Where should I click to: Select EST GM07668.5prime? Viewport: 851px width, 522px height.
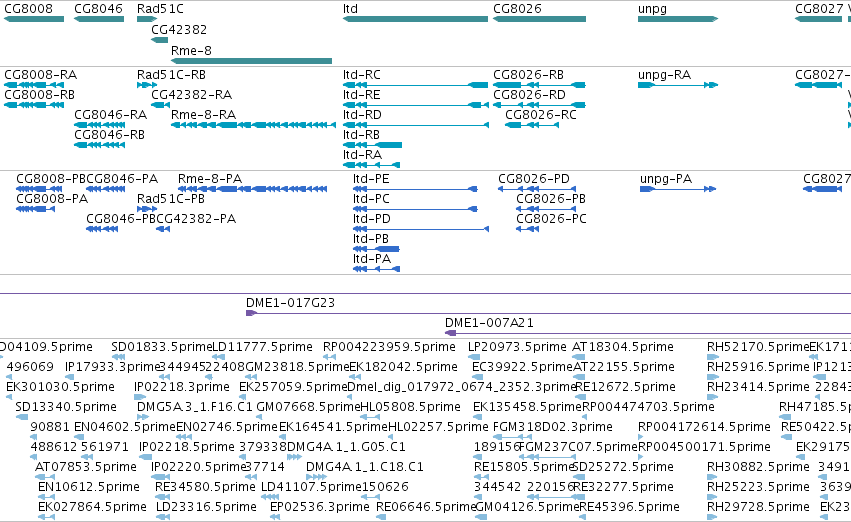coord(308,407)
